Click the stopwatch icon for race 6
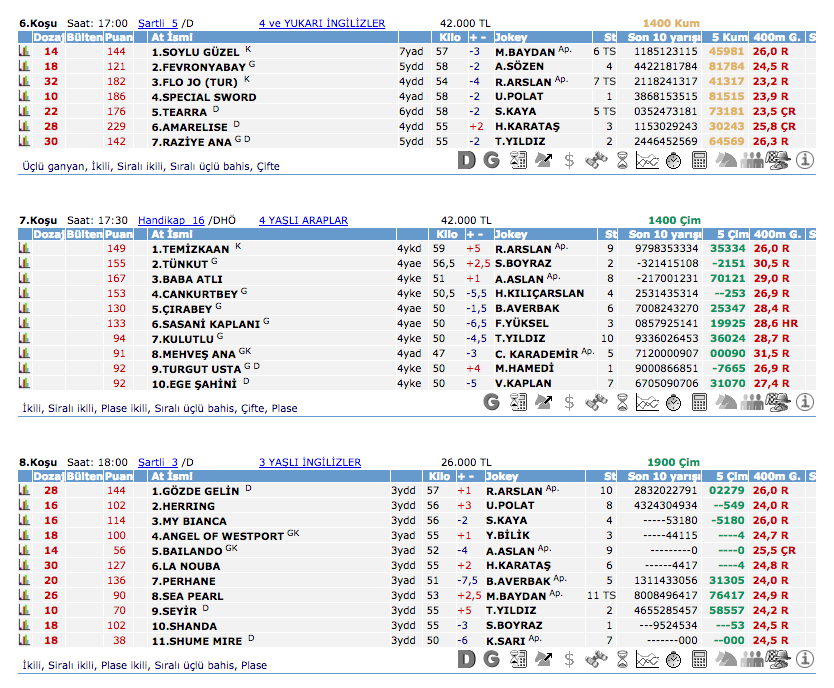The width and height of the screenshot is (834, 688). pyautogui.click(x=673, y=160)
